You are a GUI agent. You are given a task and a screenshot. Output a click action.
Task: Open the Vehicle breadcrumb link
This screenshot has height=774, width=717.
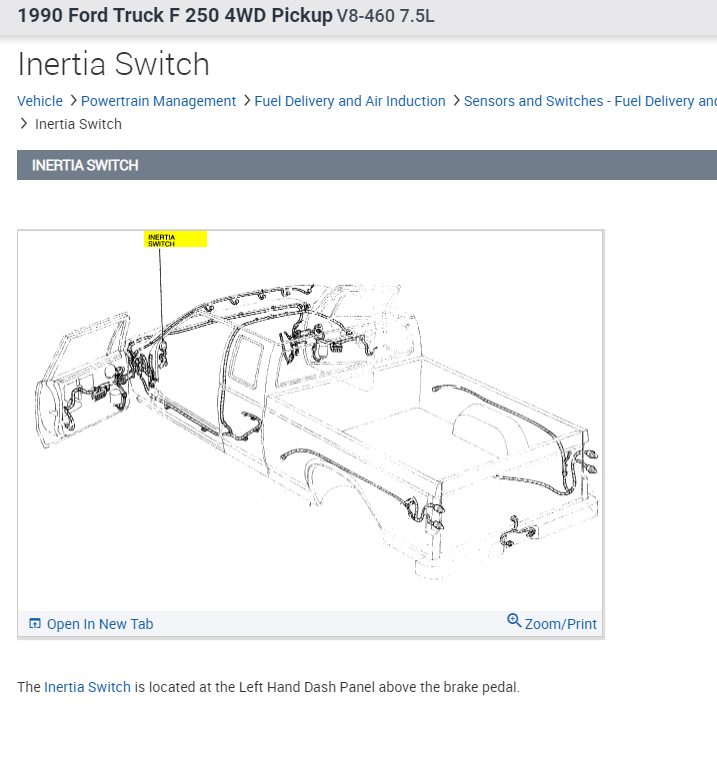pyautogui.click(x=40, y=101)
